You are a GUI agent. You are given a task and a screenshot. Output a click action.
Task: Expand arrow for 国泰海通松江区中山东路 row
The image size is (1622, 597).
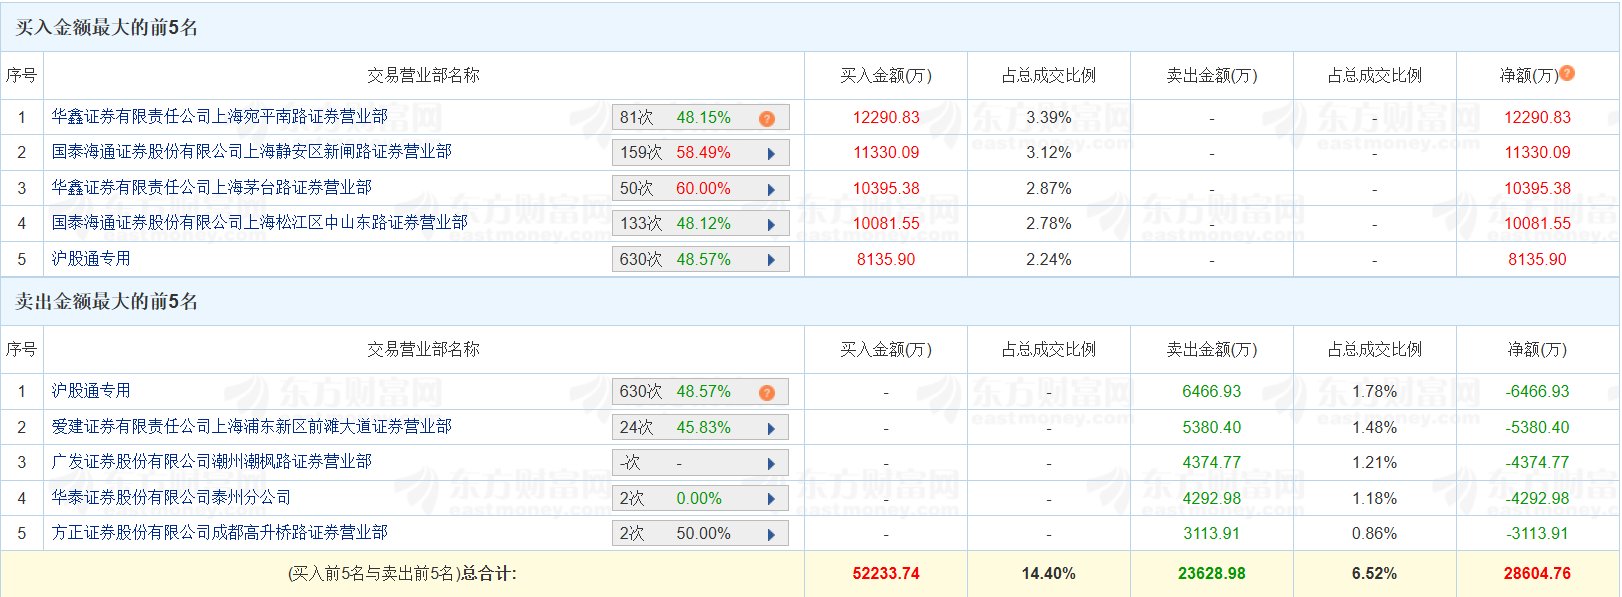[x=771, y=225]
